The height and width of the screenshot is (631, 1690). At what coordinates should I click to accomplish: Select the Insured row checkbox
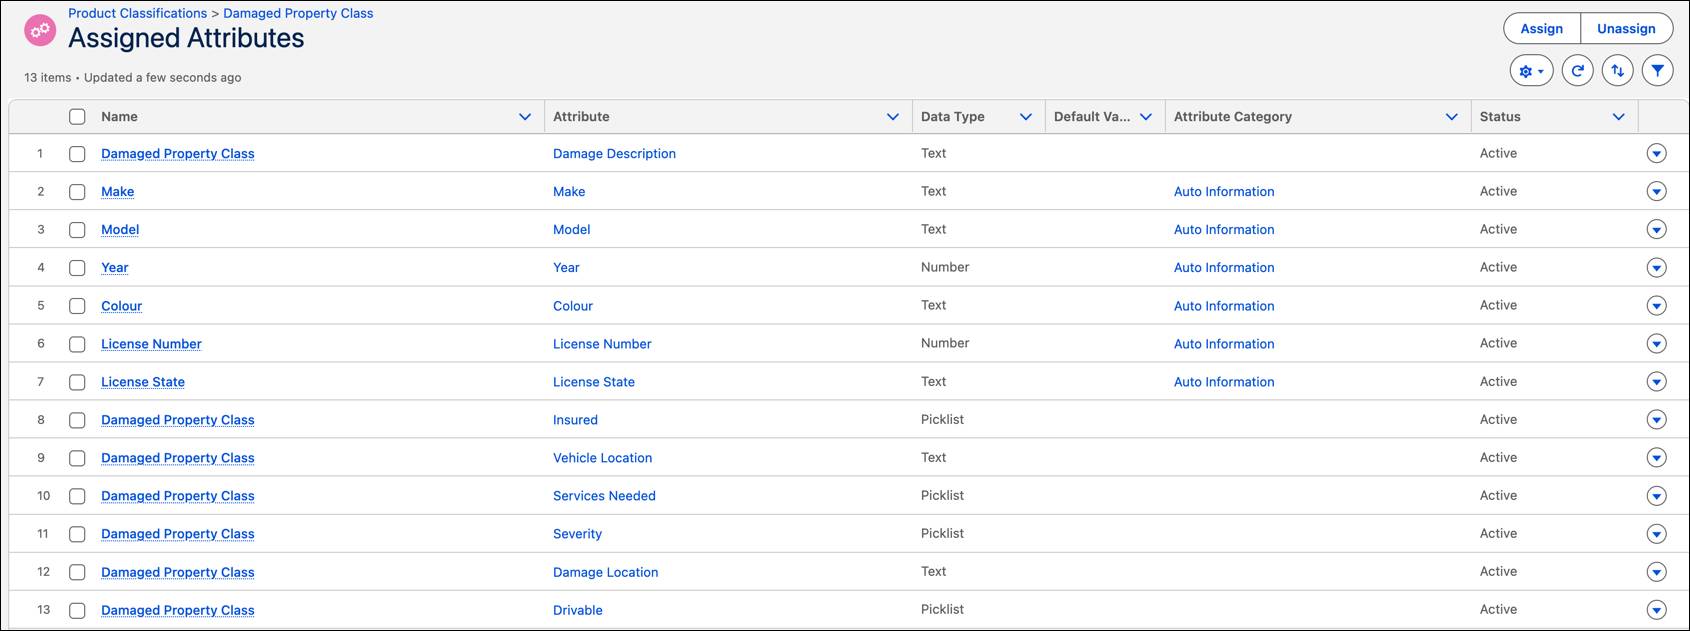coord(77,420)
